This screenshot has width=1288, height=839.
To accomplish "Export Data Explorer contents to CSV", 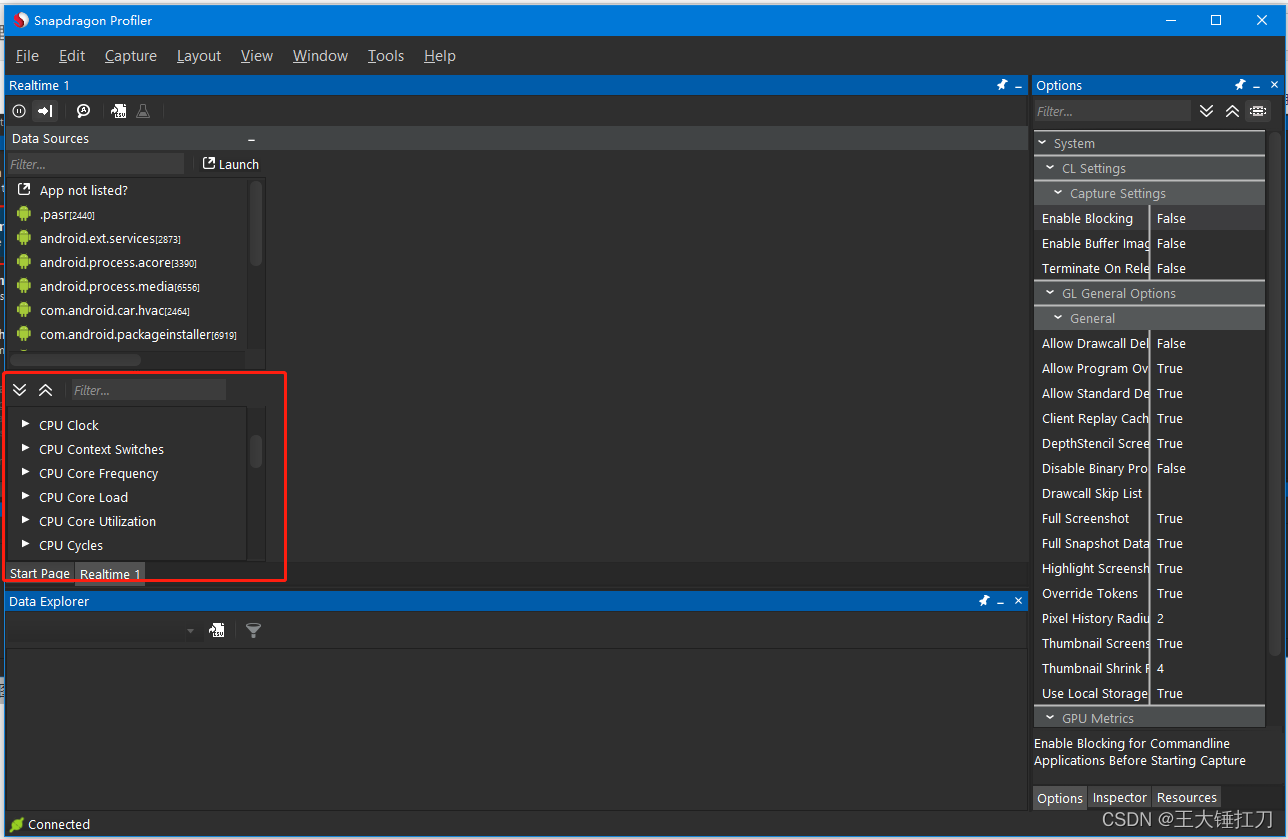I will click(x=216, y=630).
